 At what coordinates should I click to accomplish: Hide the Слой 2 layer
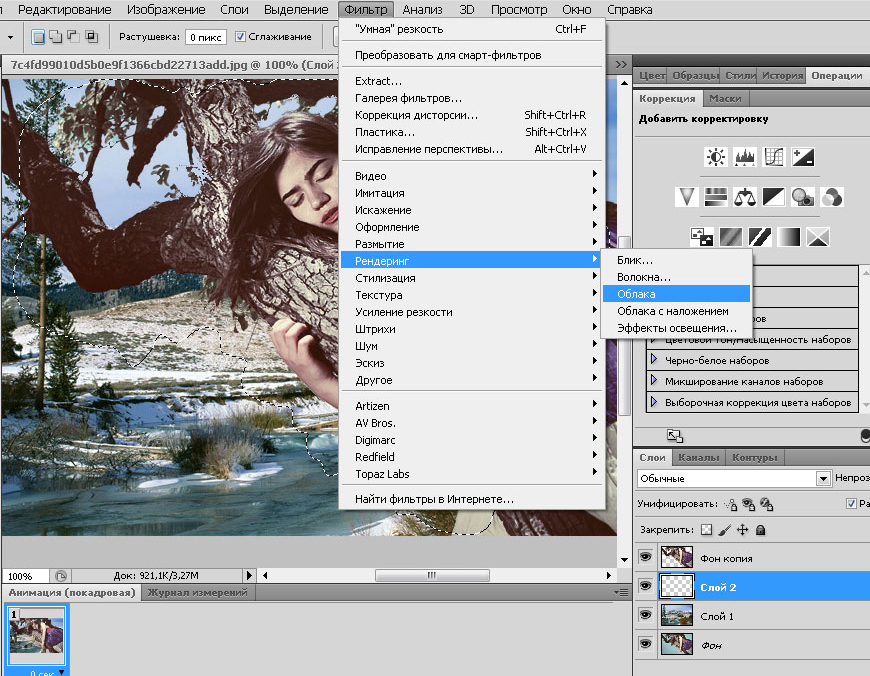click(x=645, y=586)
